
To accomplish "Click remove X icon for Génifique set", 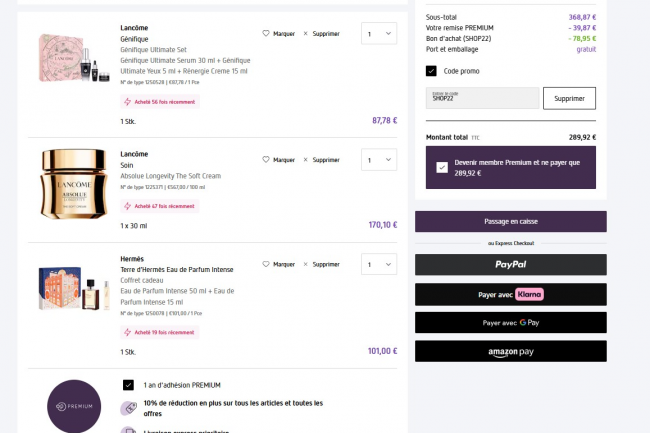I will click(306, 33).
